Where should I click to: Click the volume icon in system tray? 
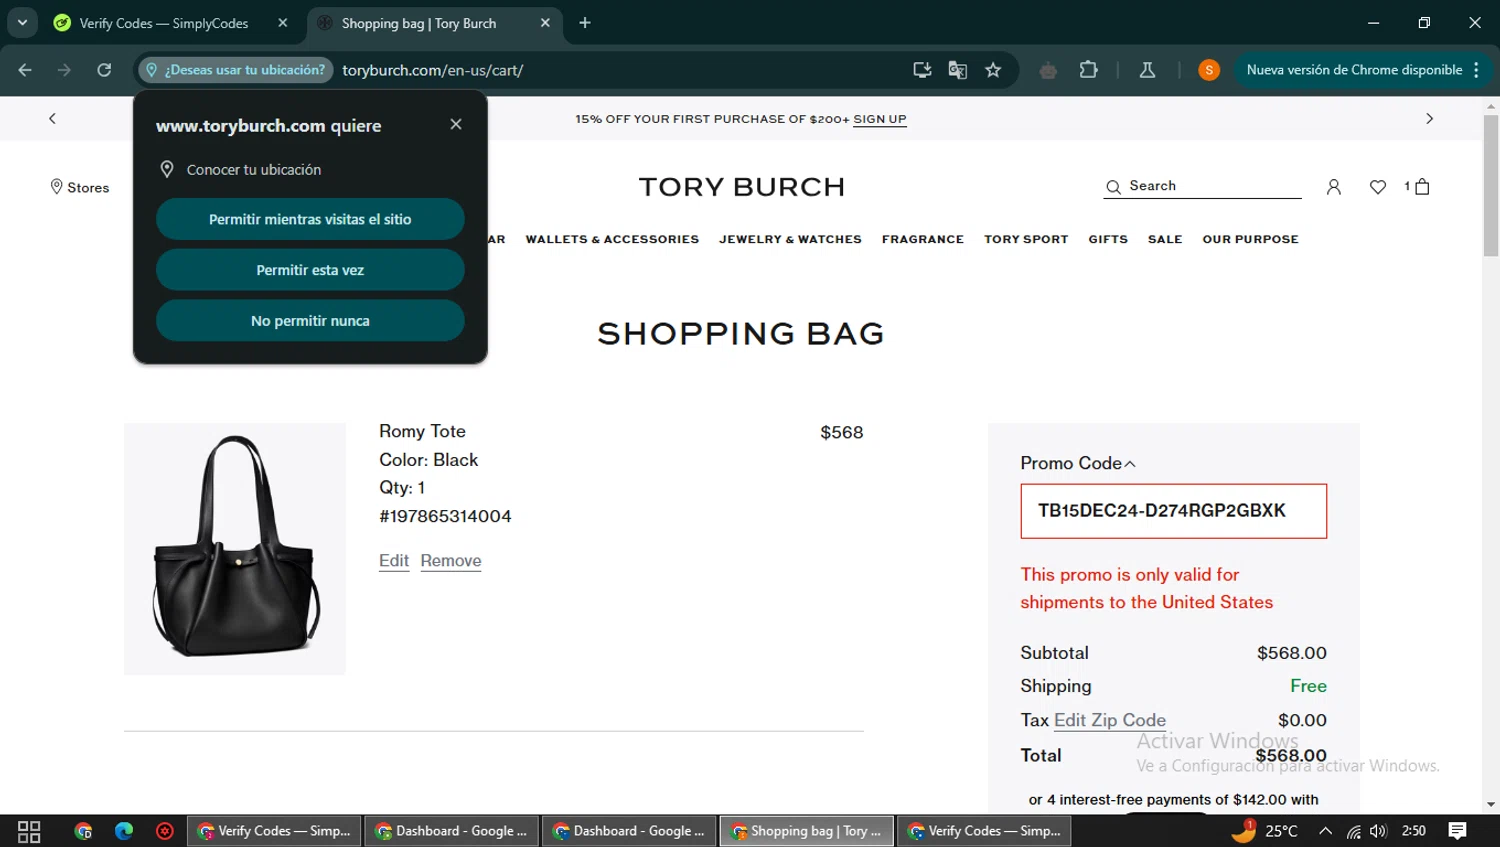1379,831
